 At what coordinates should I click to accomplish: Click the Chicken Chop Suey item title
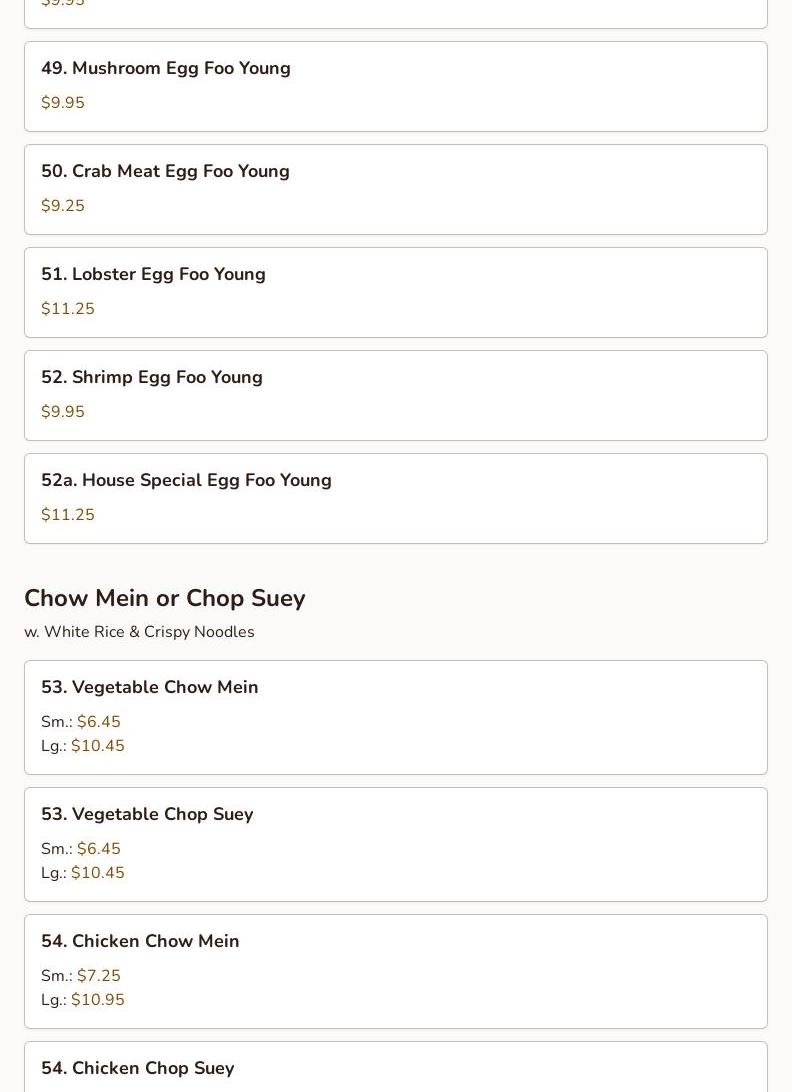[138, 1068]
